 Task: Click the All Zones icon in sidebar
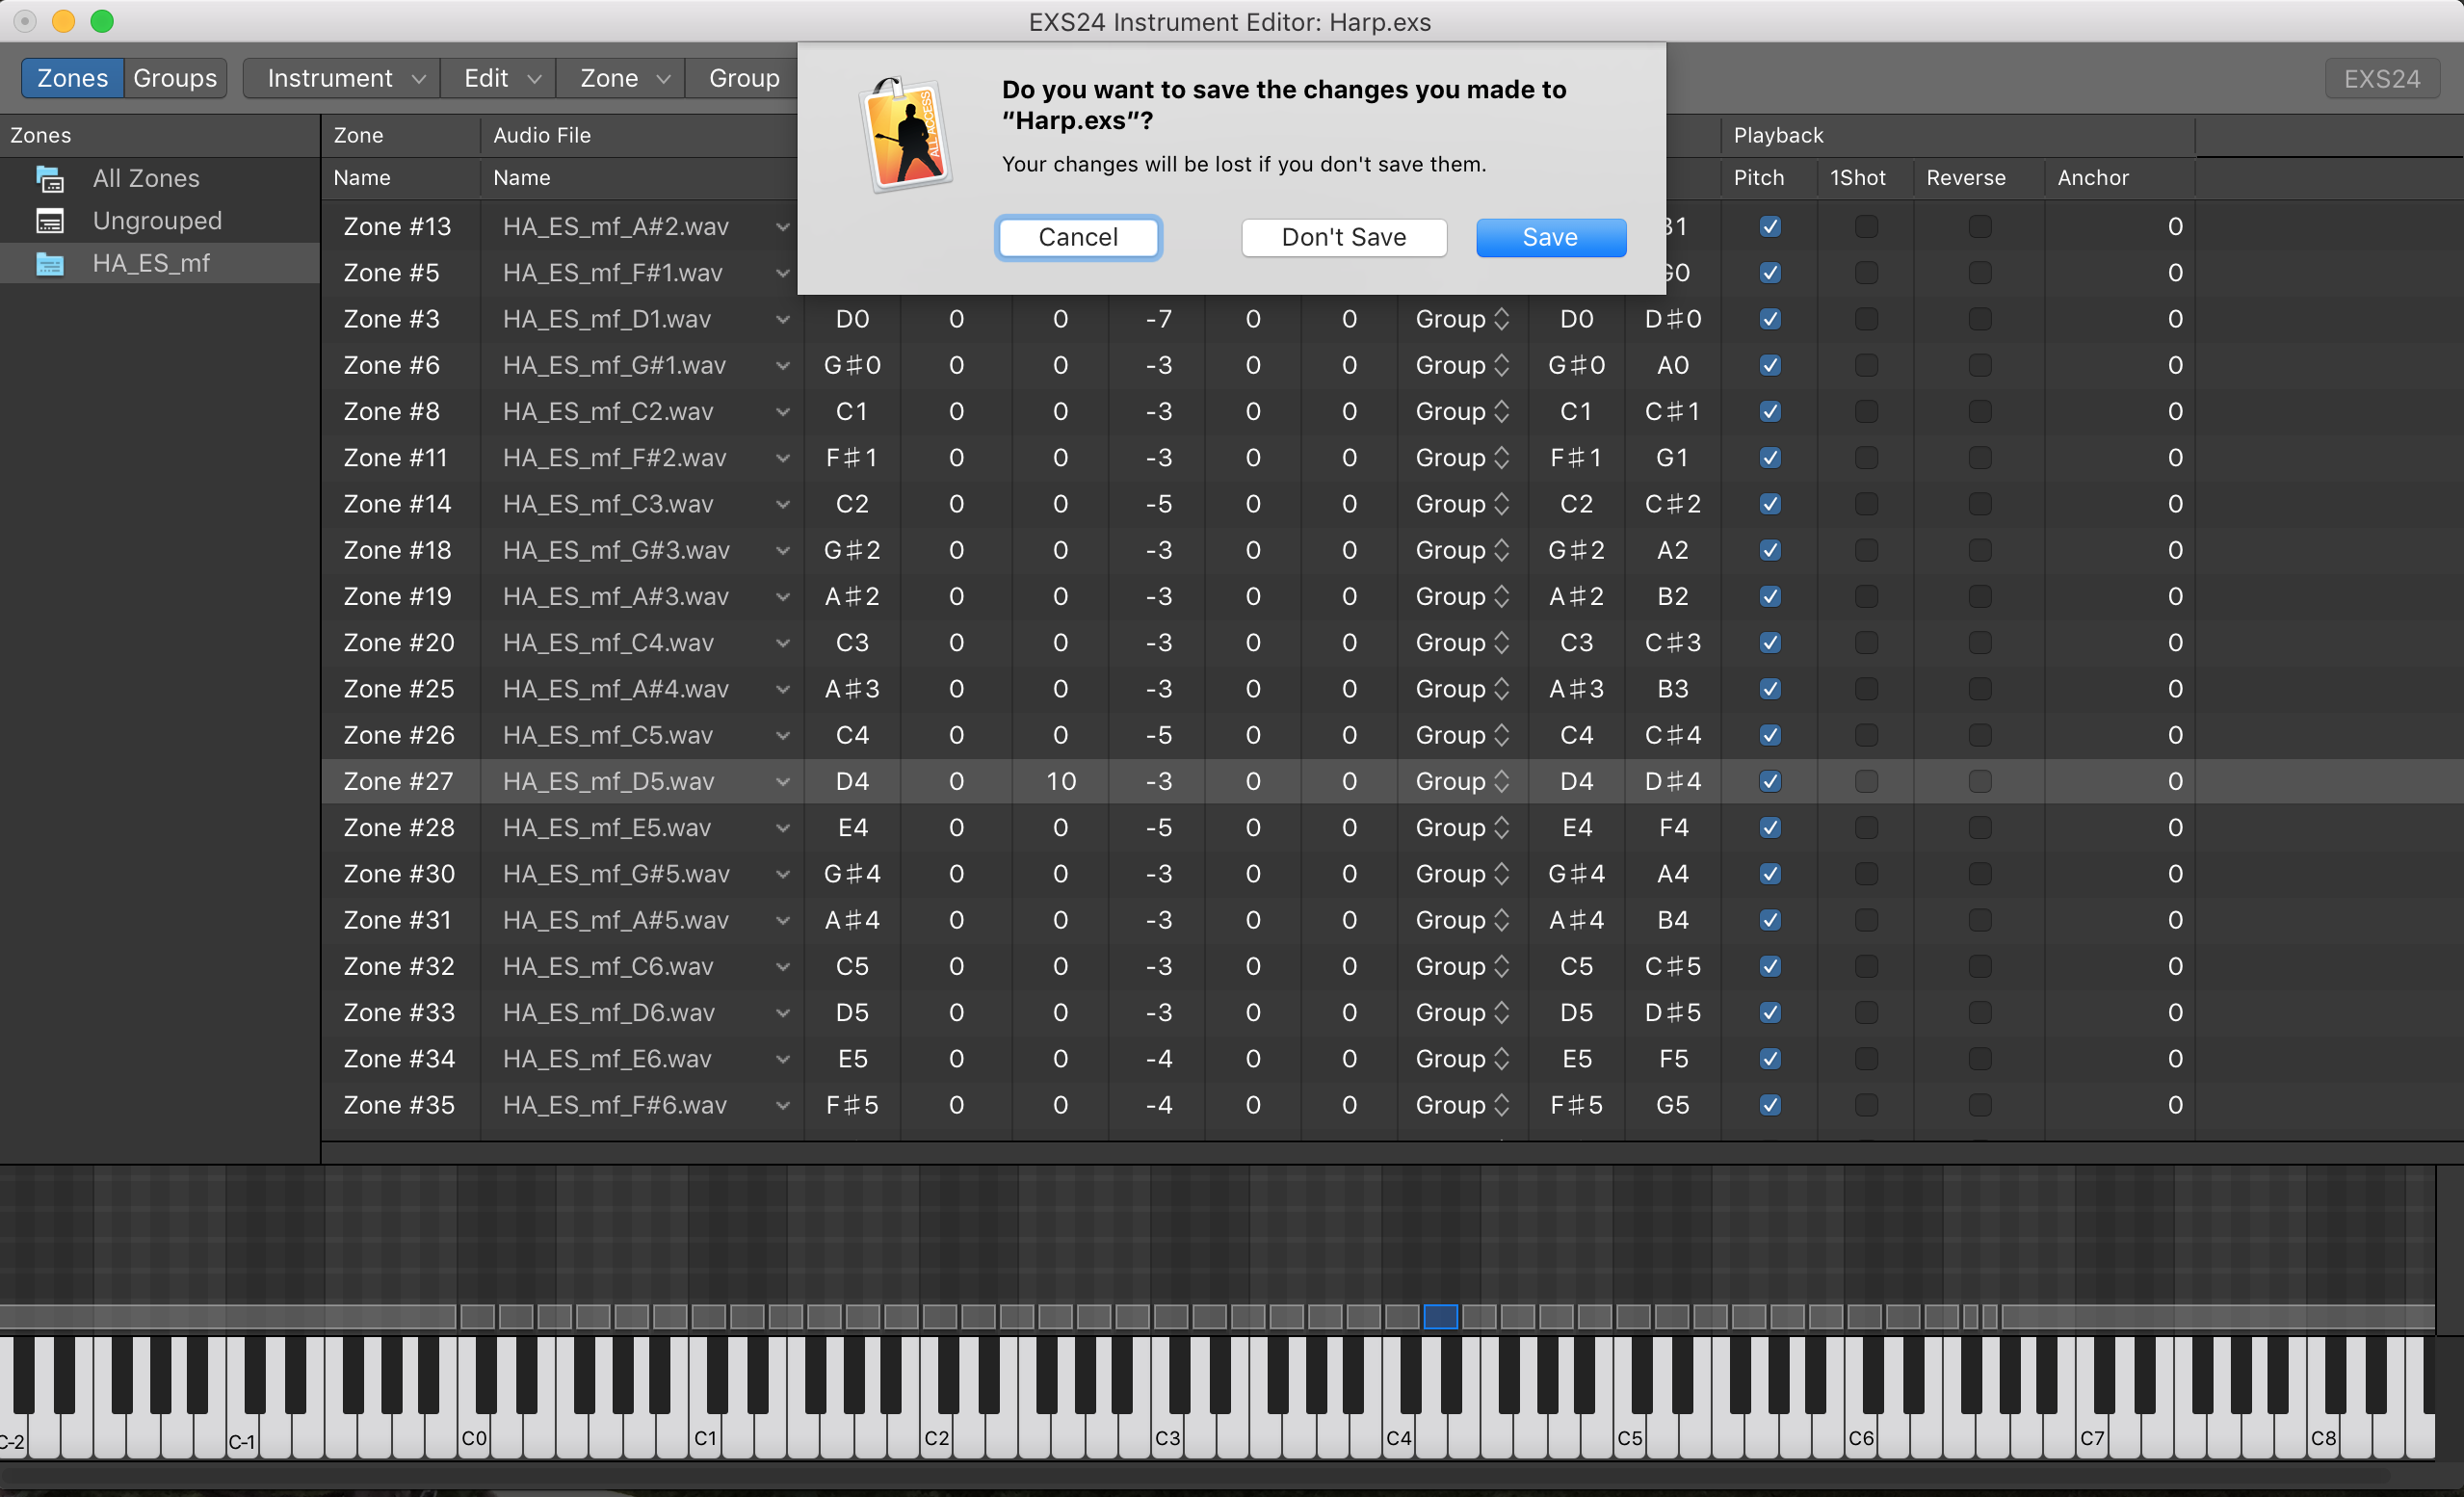[50, 179]
